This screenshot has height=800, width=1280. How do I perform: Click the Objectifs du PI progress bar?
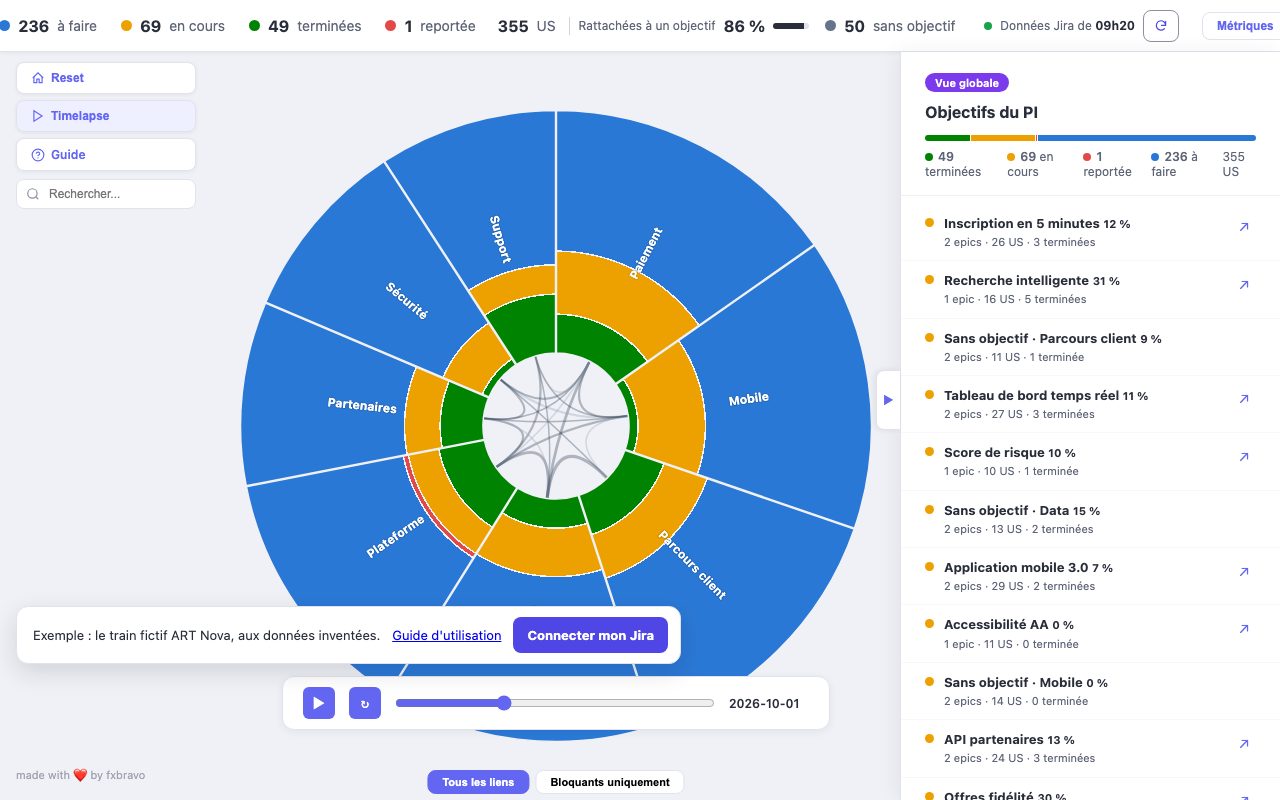click(x=1090, y=138)
